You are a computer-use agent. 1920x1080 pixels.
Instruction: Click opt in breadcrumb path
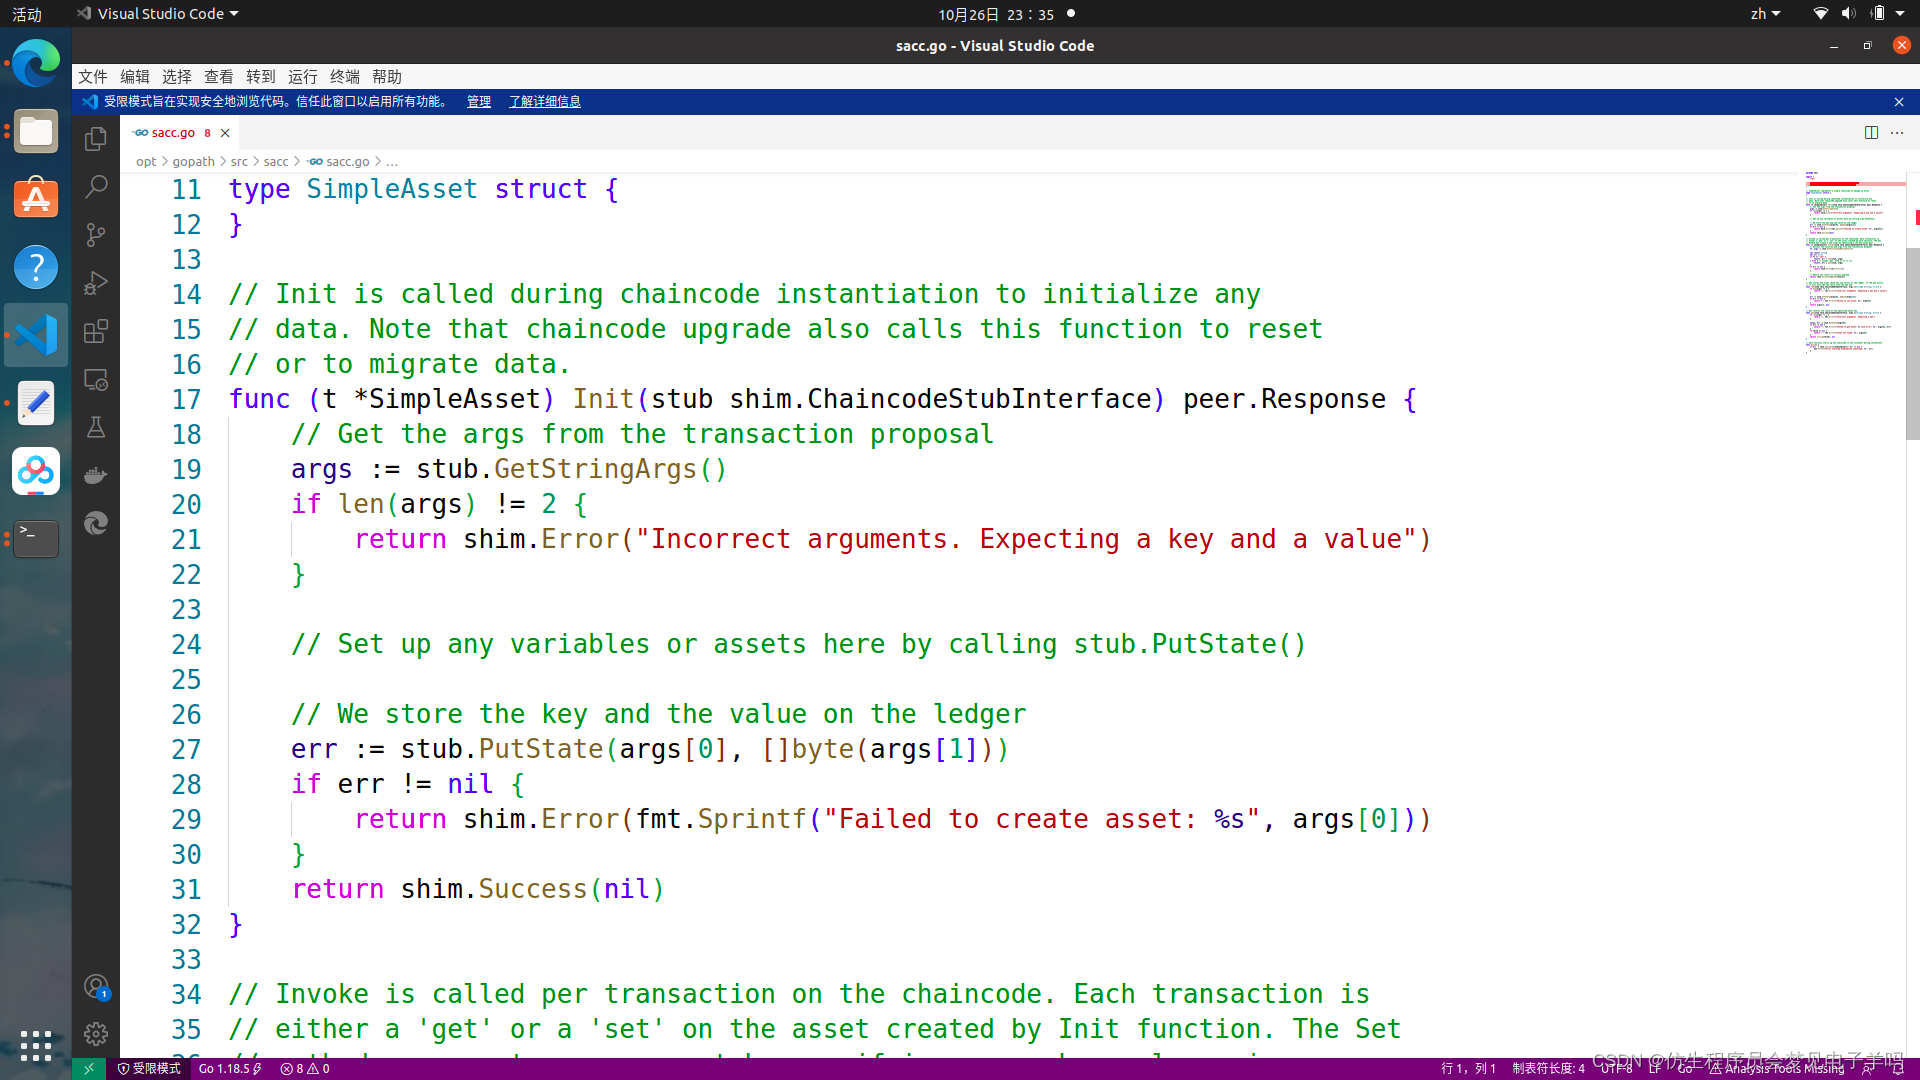[146, 161]
